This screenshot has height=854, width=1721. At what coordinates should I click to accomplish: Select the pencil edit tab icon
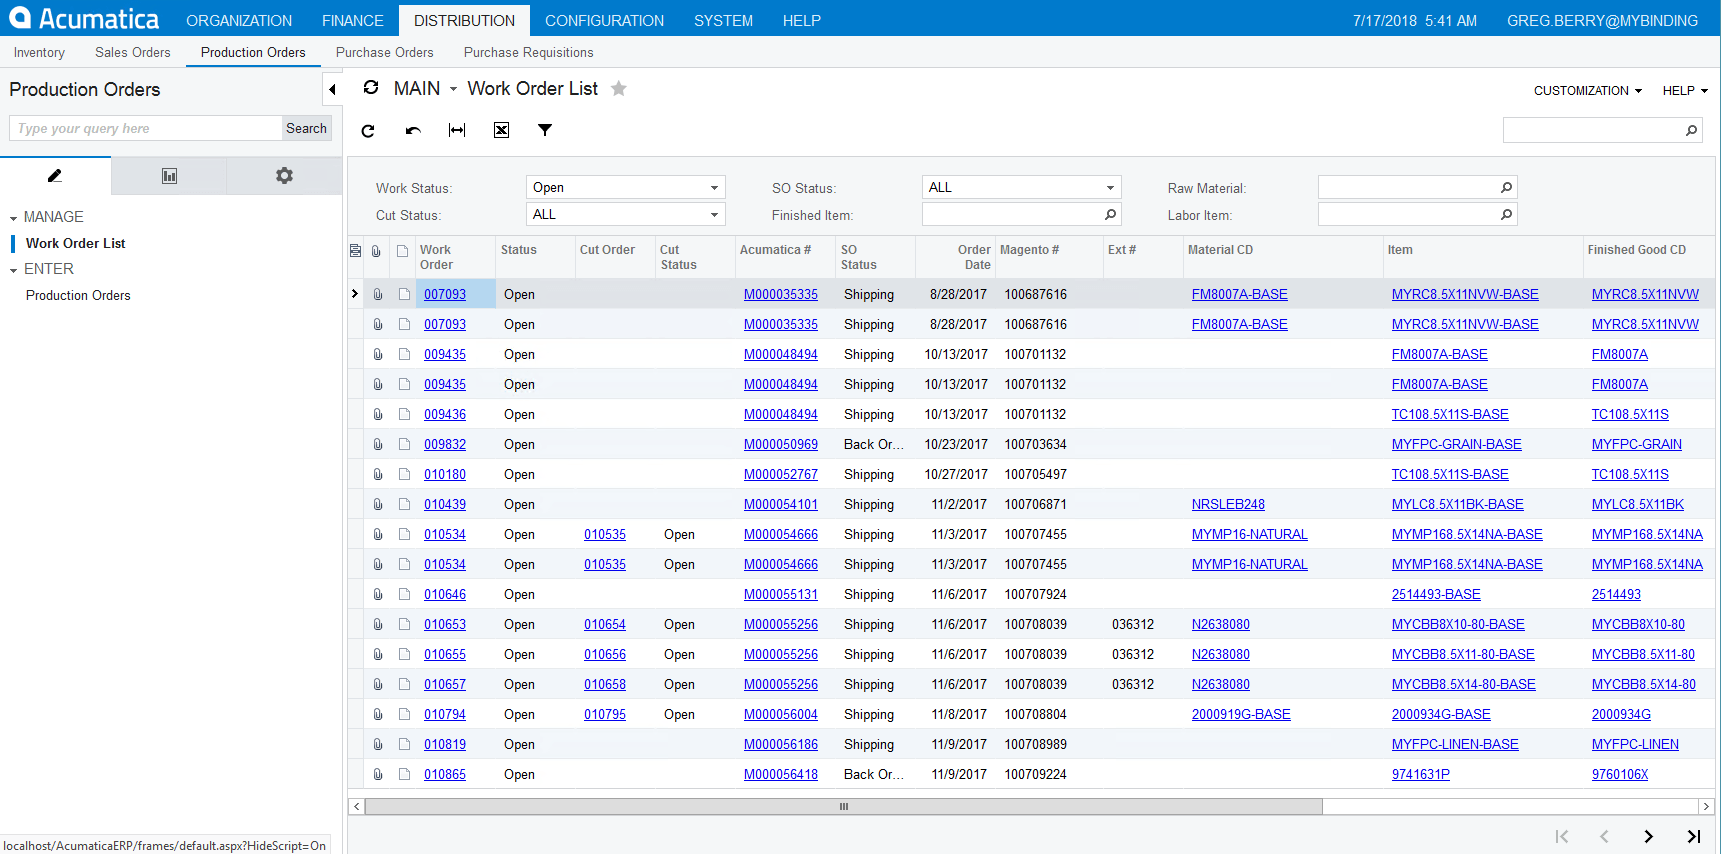[x=55, y=176]
